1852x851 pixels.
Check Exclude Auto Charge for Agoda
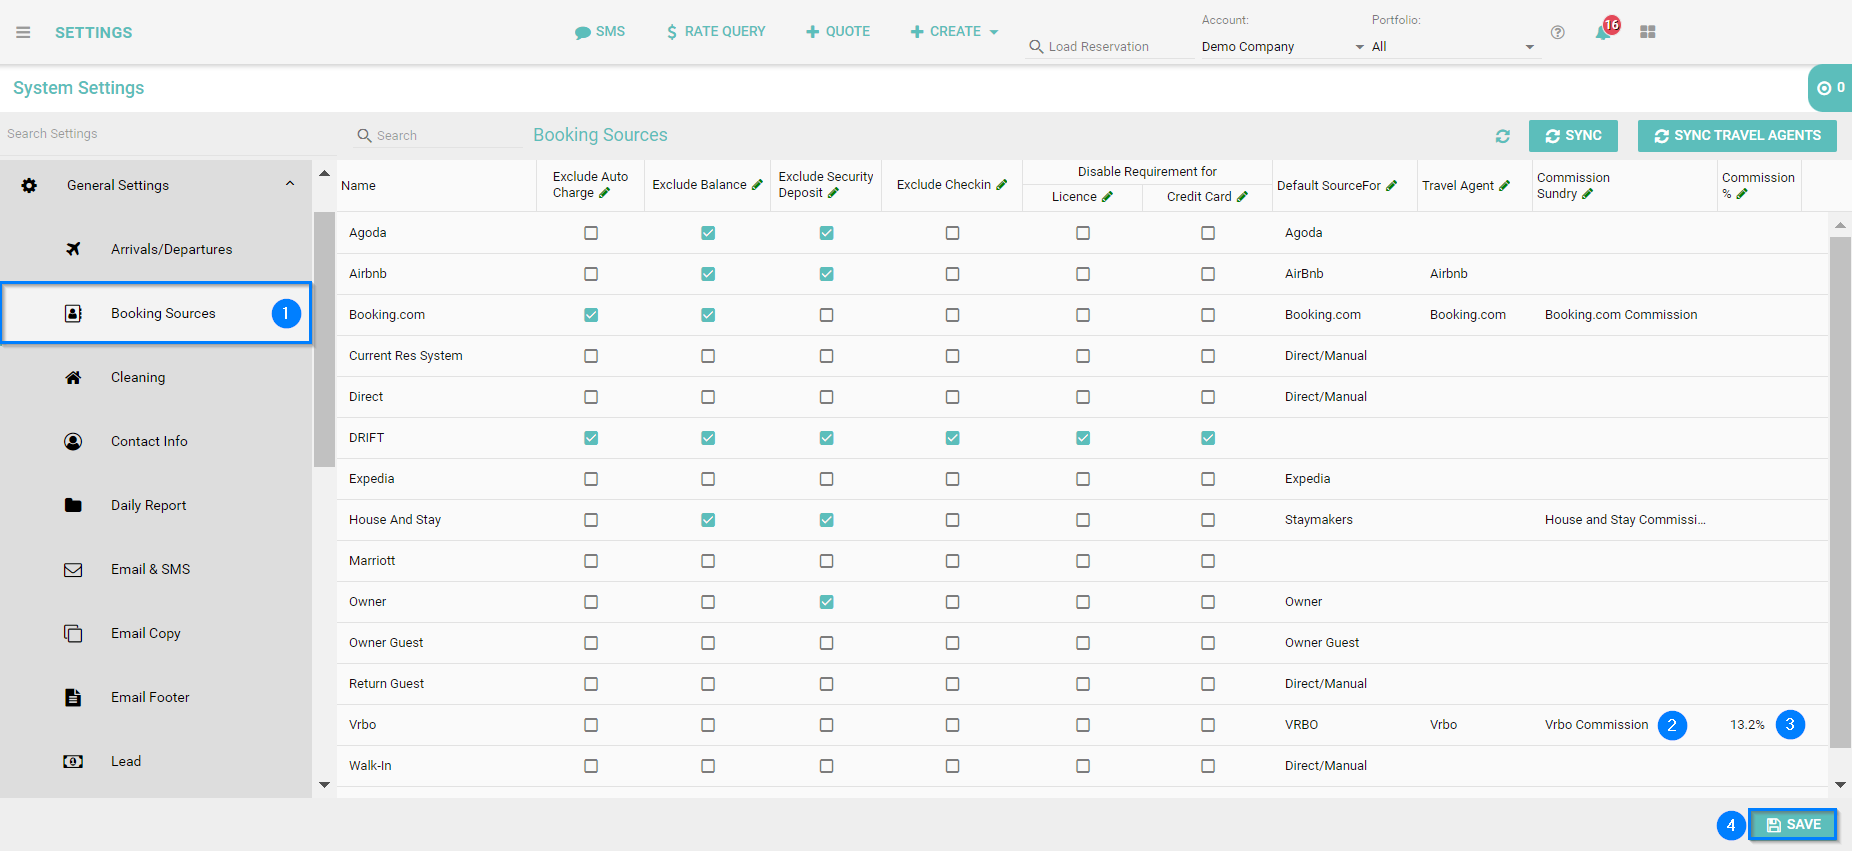pyautogui.click(x=591, y=233)
